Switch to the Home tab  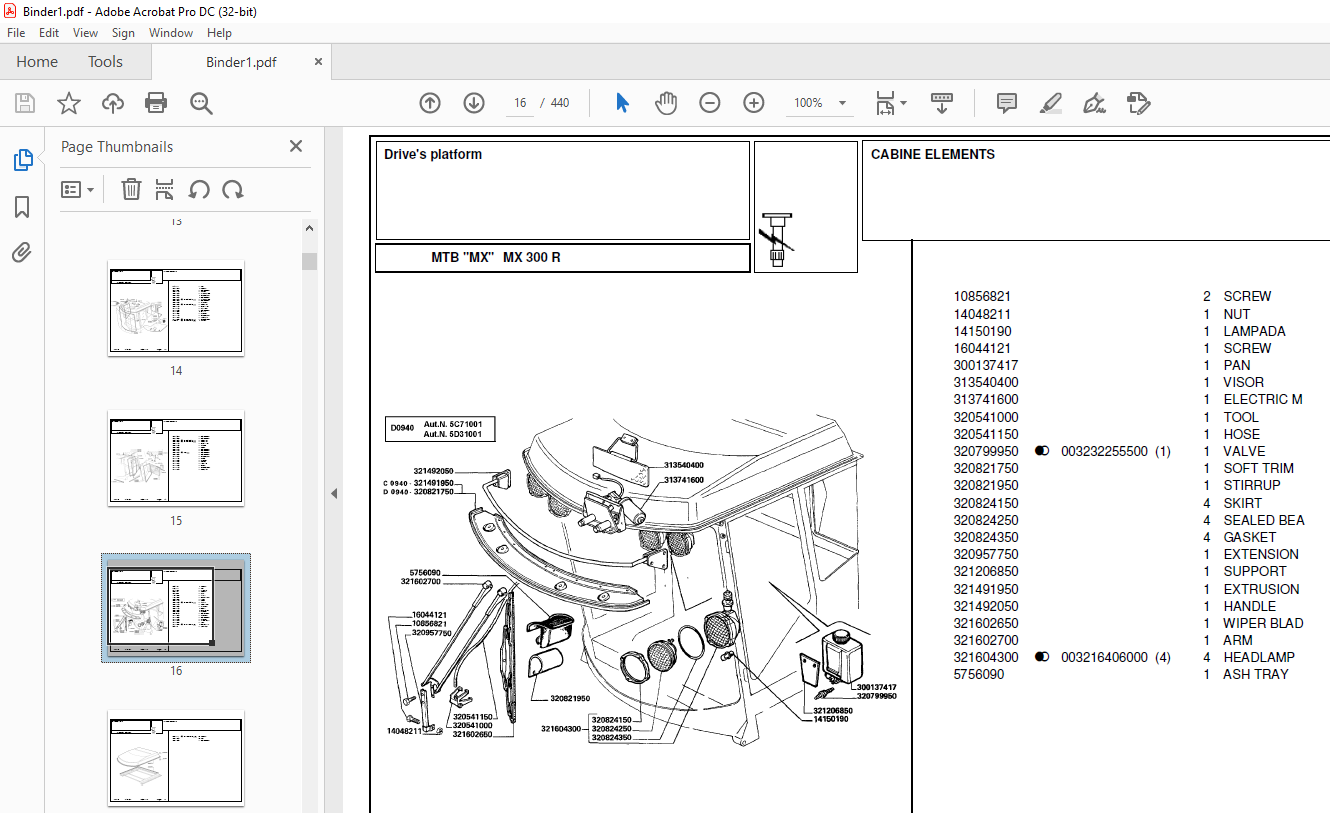point(37,62)
